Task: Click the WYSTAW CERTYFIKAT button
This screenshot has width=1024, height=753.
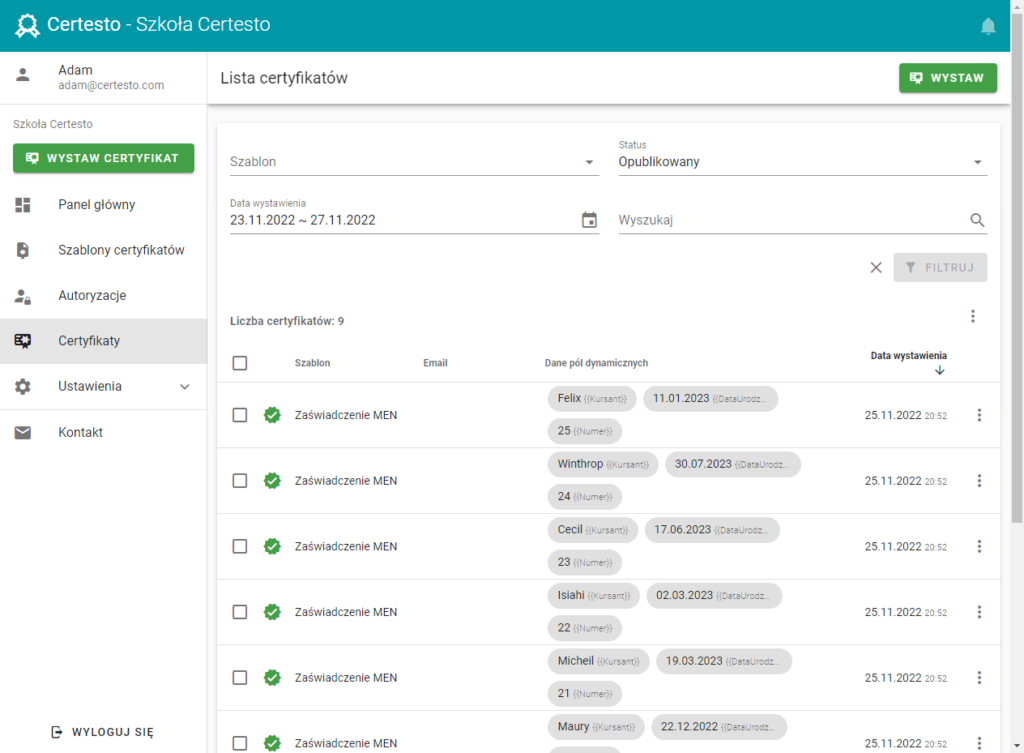Action: pos(103,159)
